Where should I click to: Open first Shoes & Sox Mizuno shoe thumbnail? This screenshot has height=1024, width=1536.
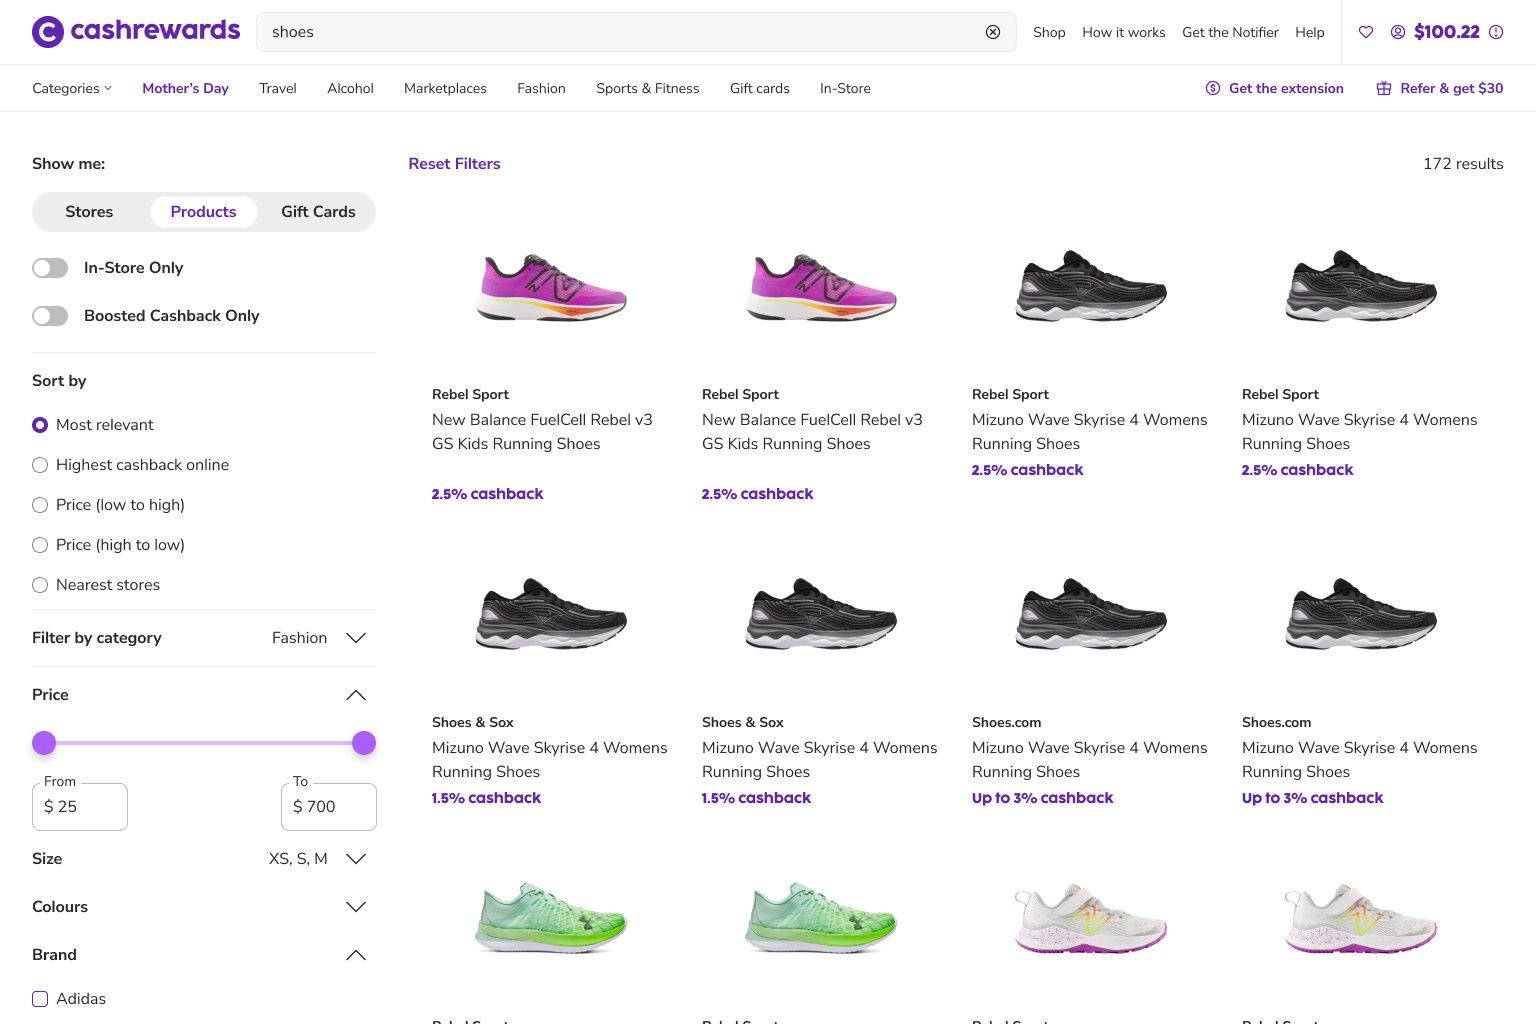point(551,614)
